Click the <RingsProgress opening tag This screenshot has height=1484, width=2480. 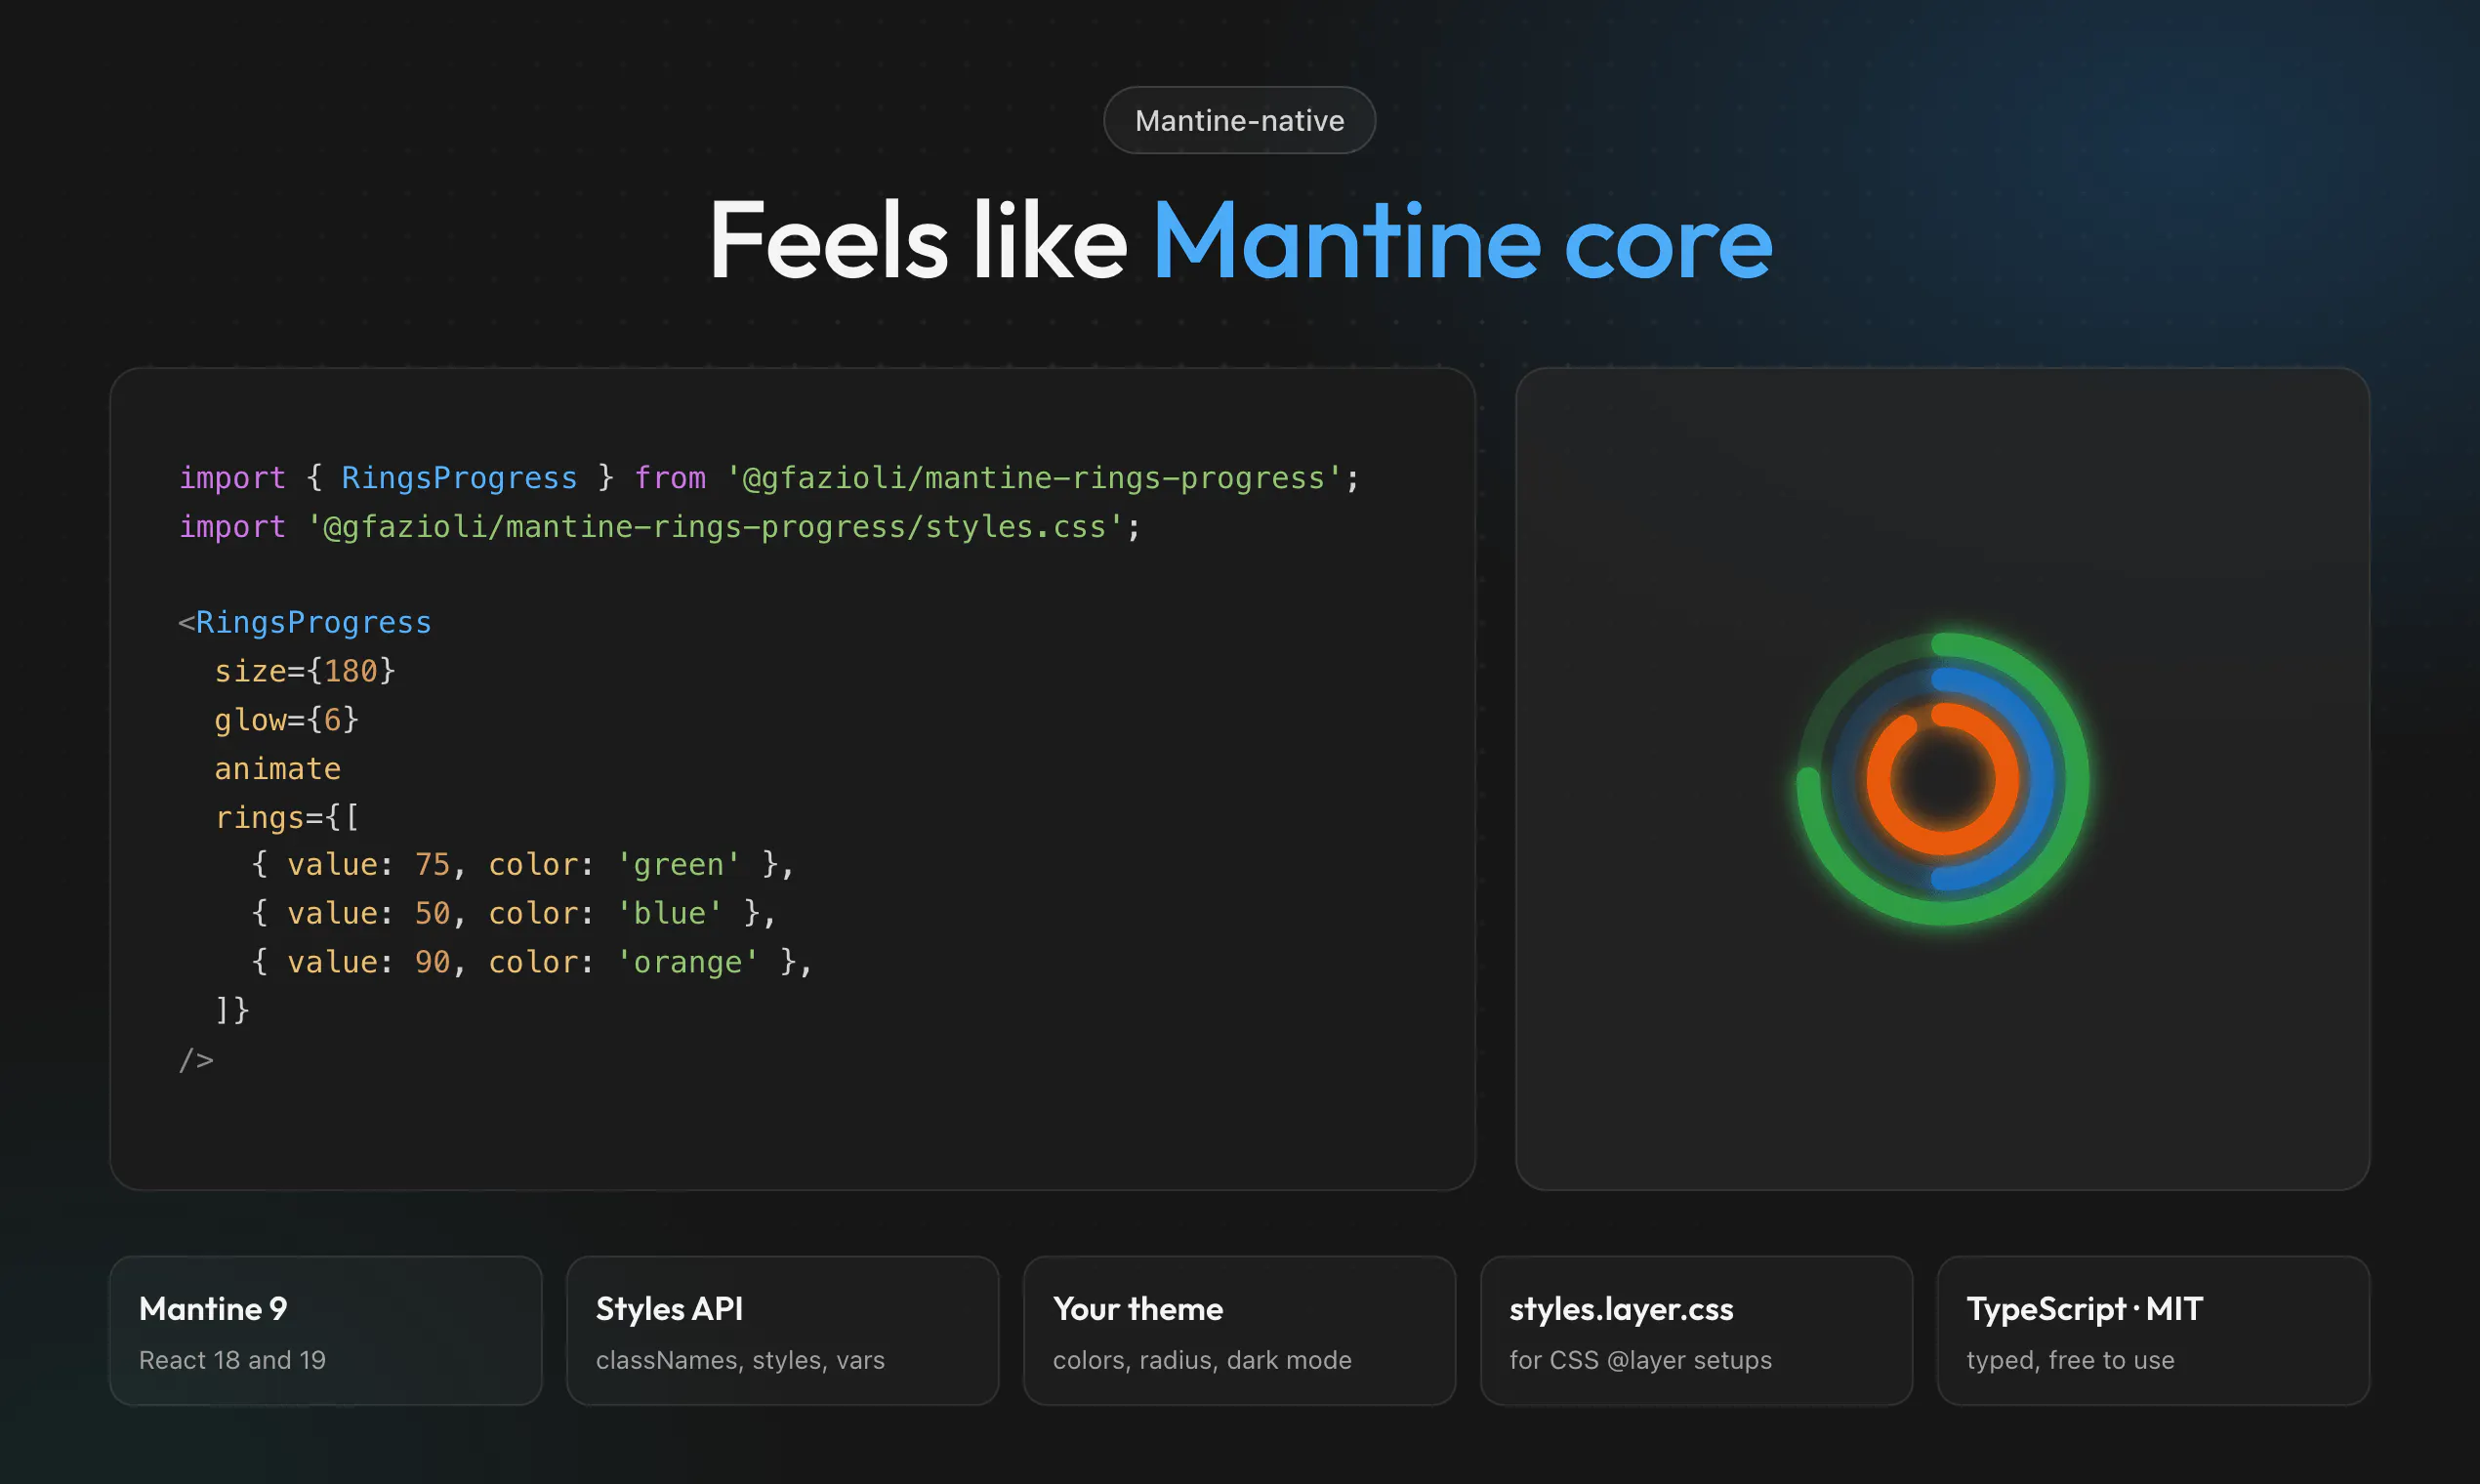[305, 622]
